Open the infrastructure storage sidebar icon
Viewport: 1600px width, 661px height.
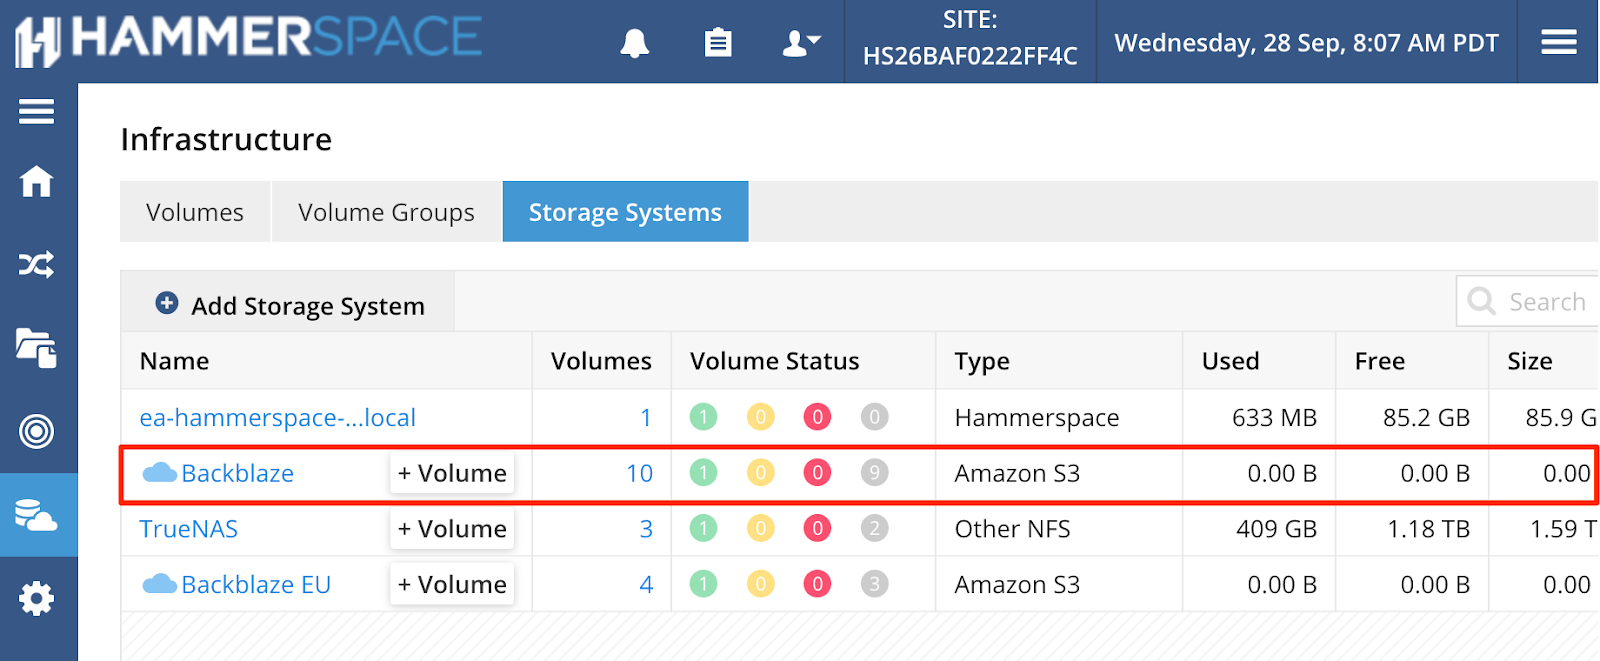37,515
